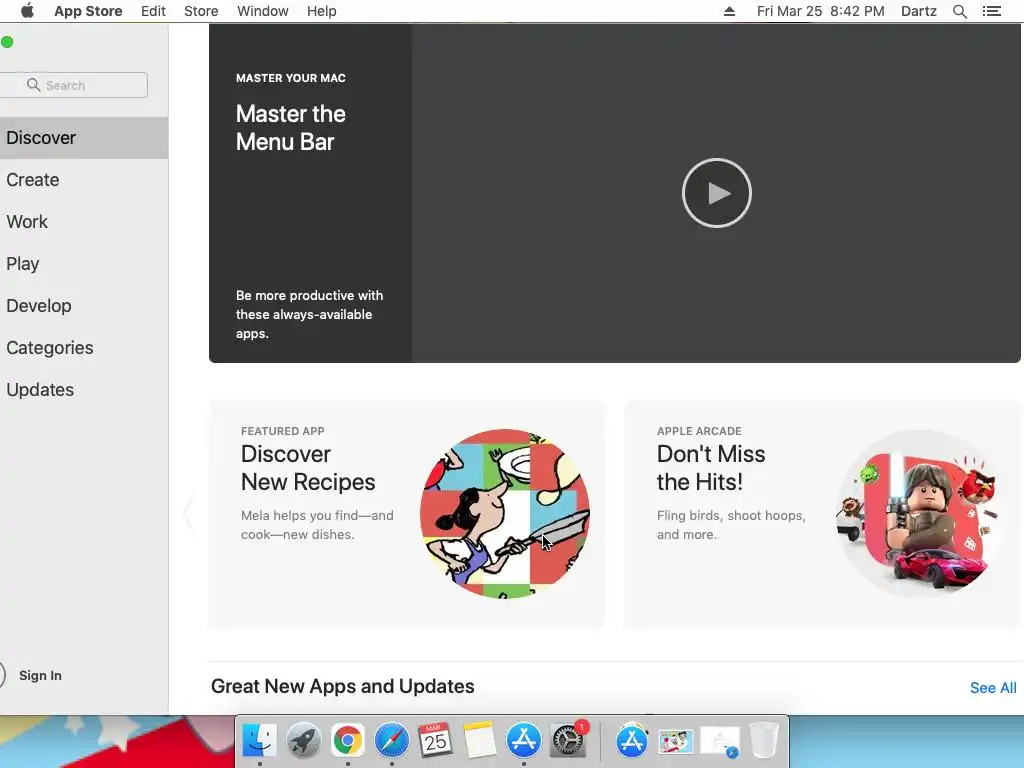Click the Master the Menu Bar headline
Viewport: 1024px width, 768px height.
click(291, 128)
